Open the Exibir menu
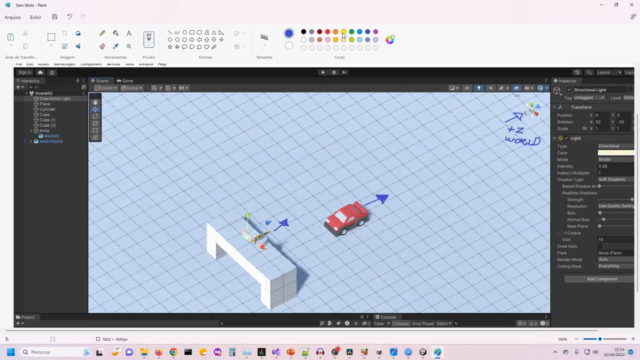 point(36,17)
